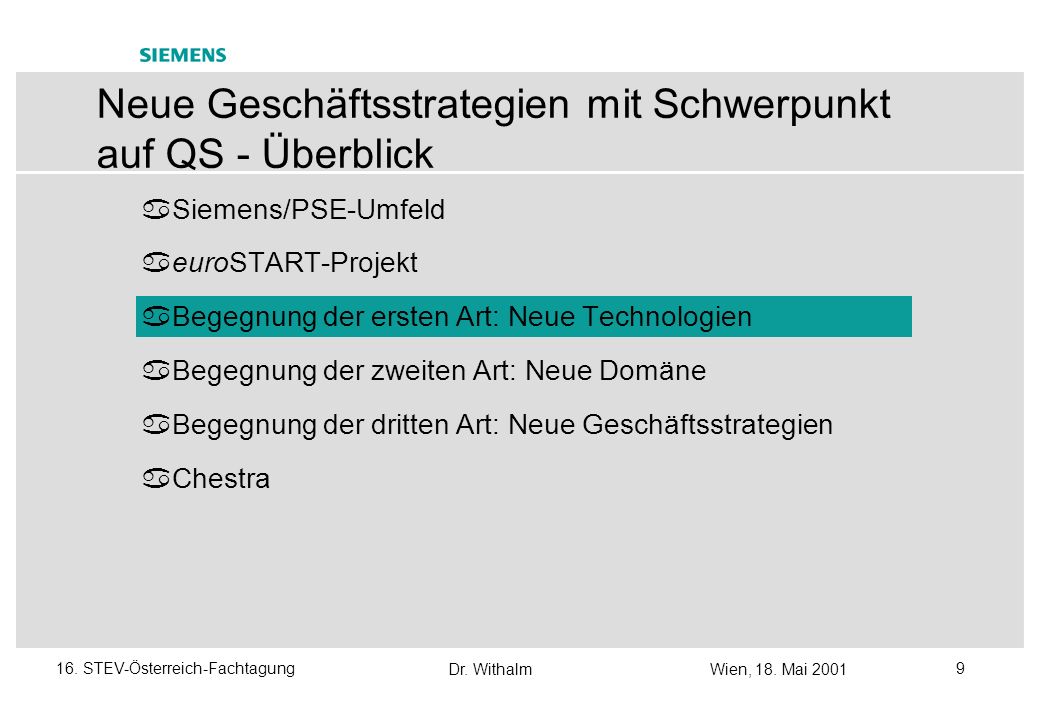Click footer date 'Wien, 18. Mai 2001'
1040x720 pixels.
coord(778,670)
